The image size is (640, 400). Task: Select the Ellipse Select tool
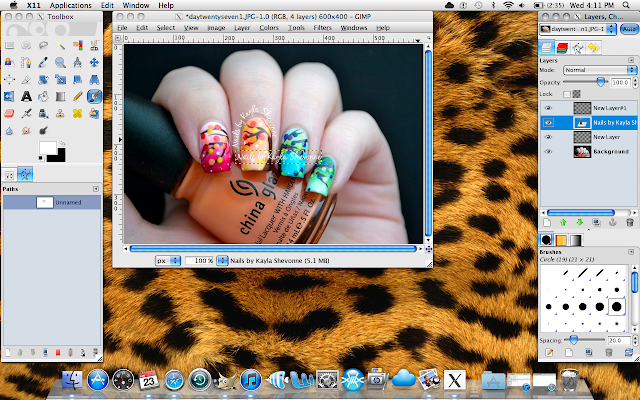(26, 45)
